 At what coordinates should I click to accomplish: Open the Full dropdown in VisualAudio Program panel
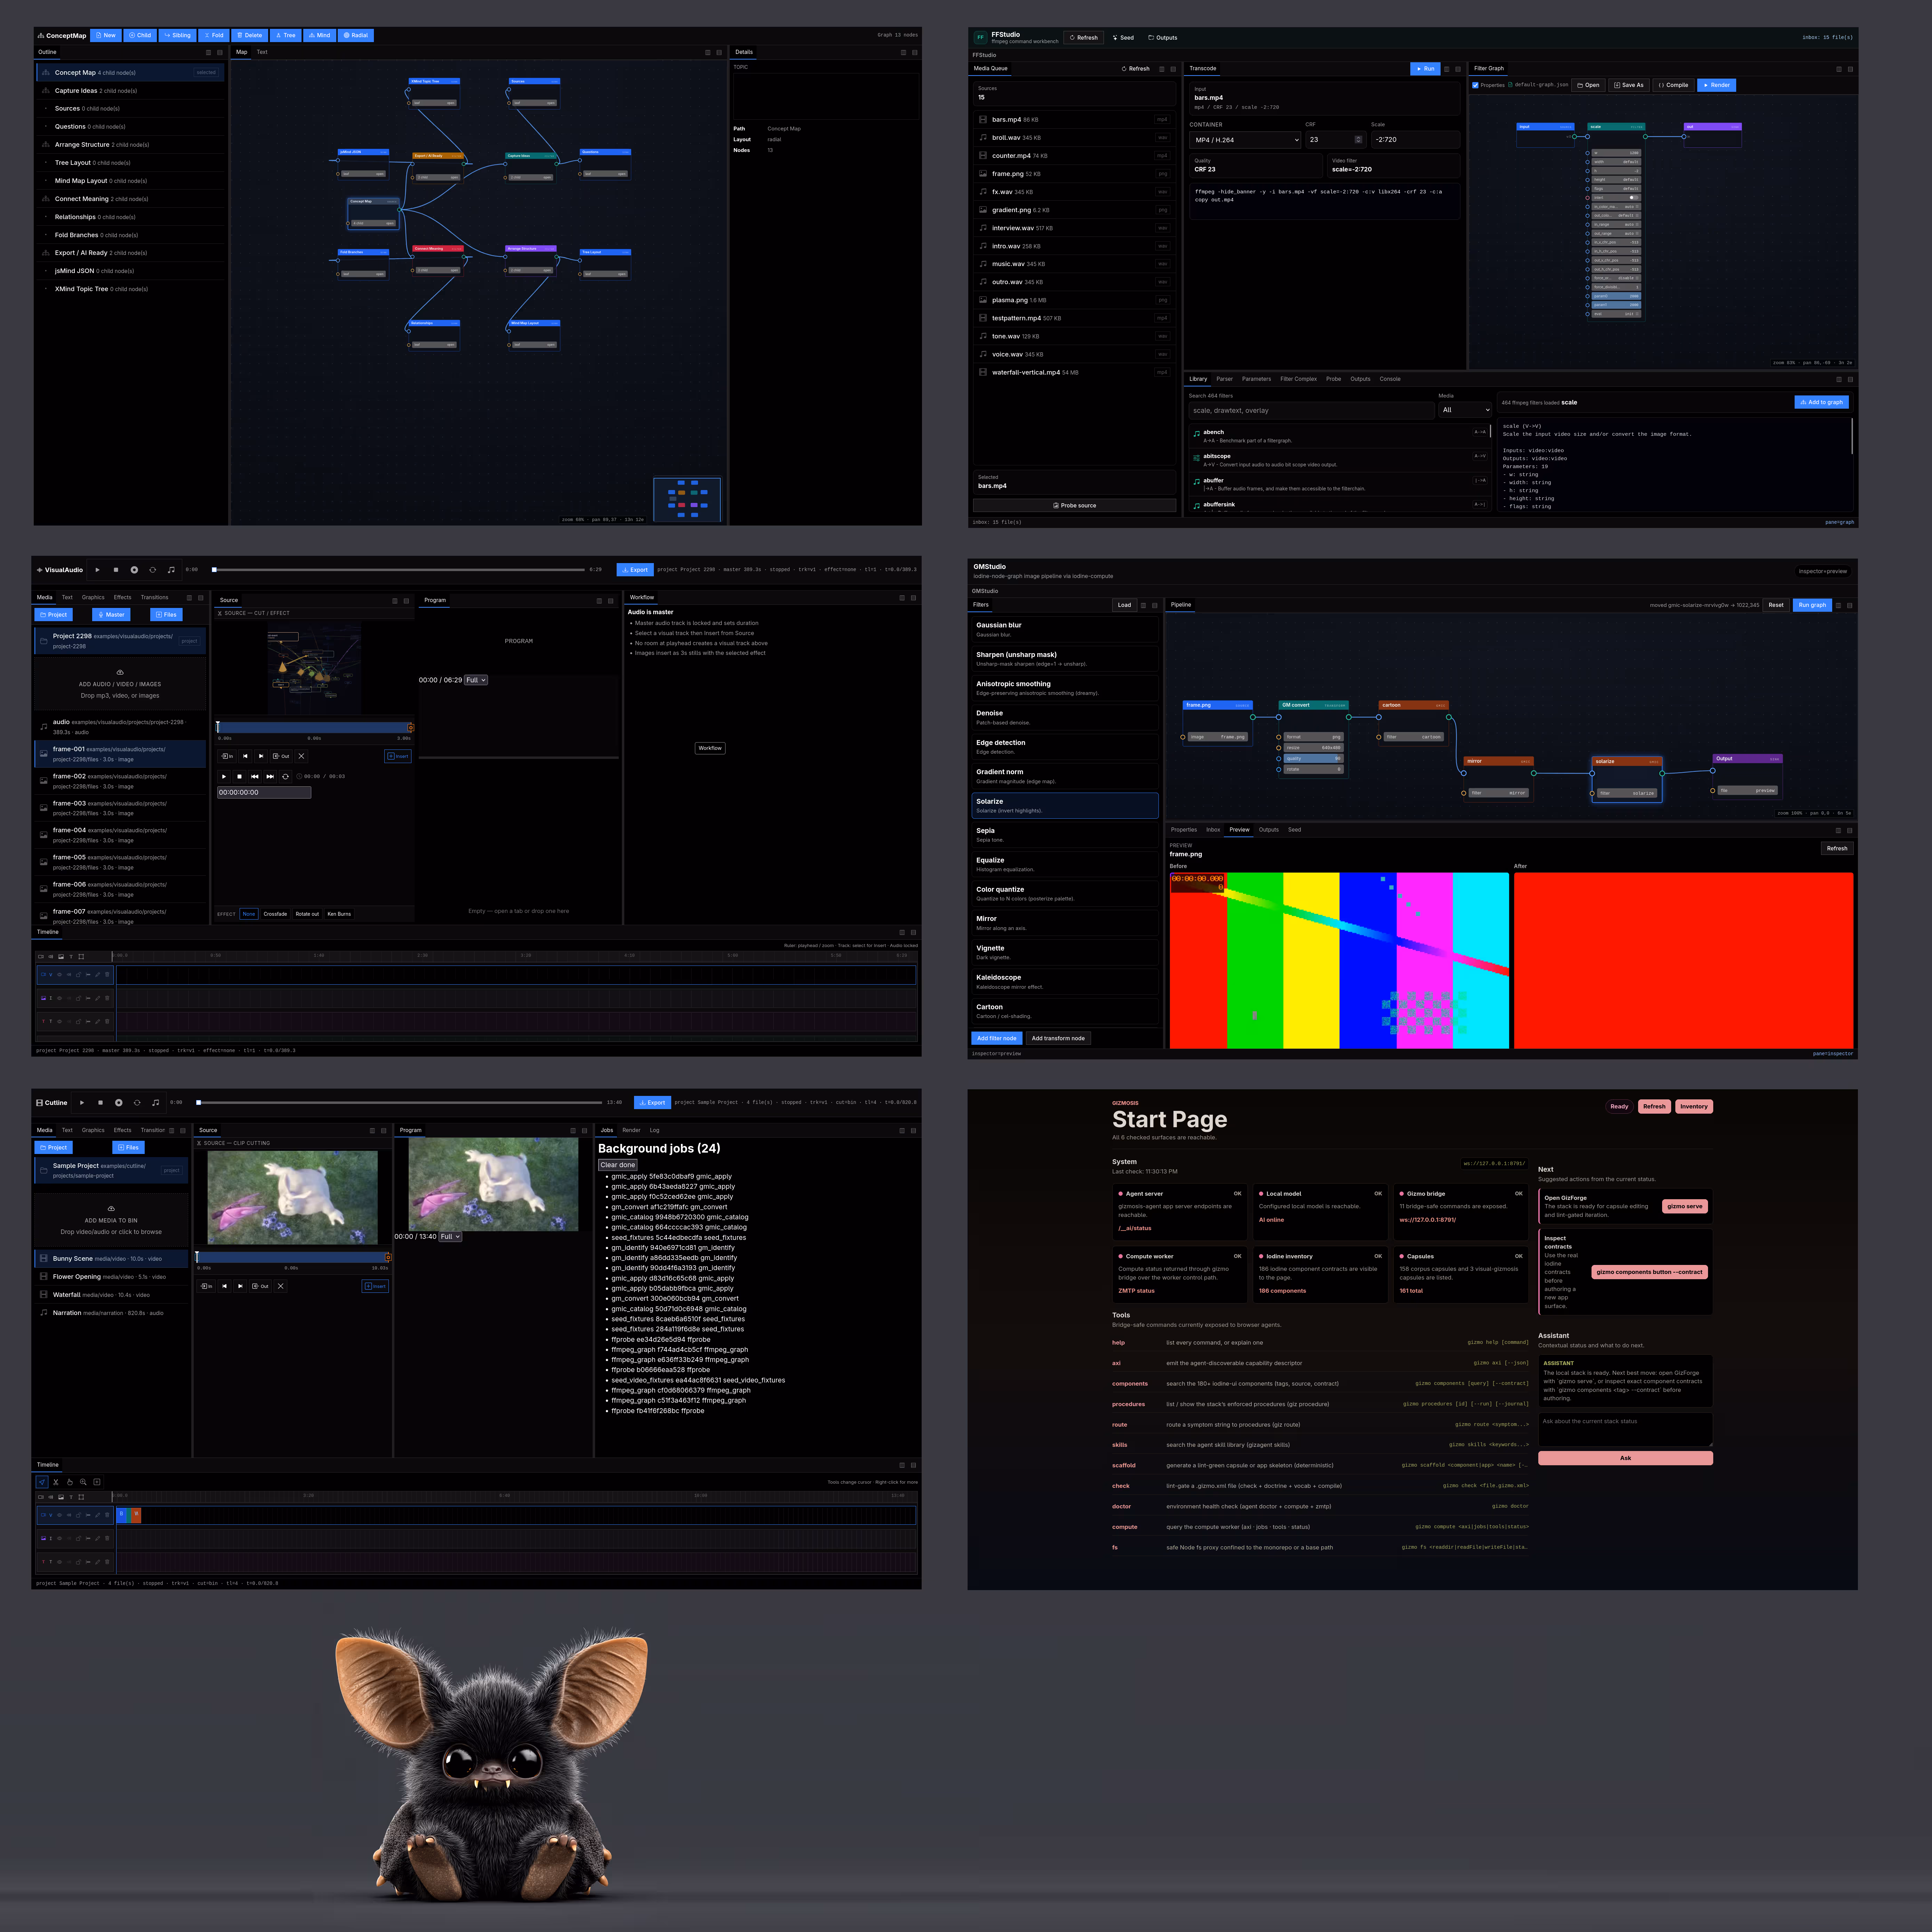[476, 680]
